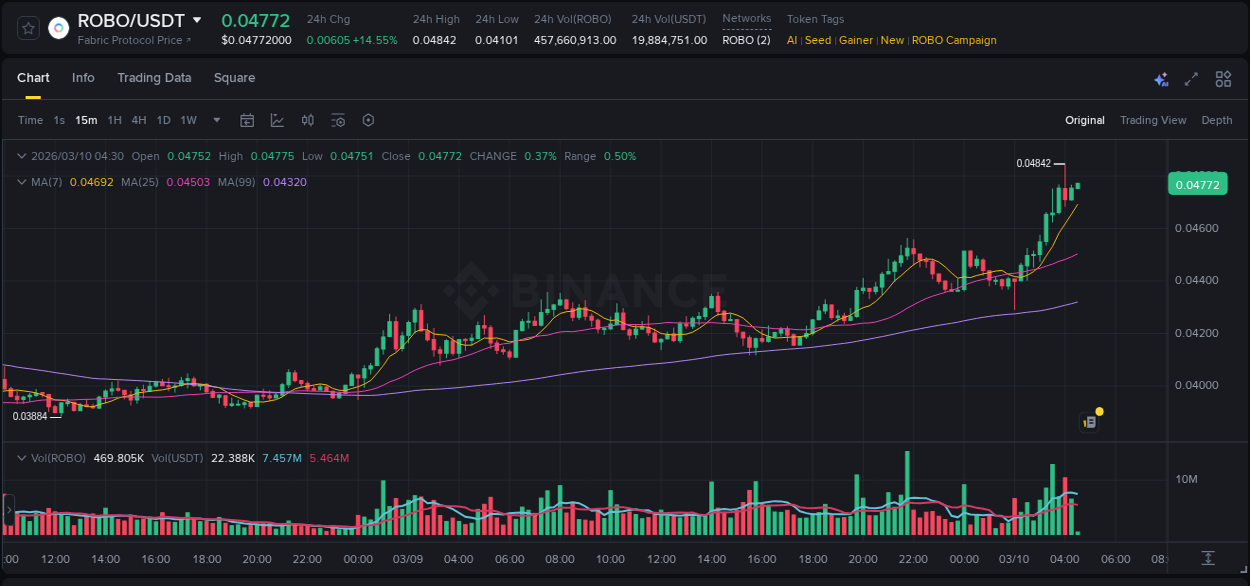Open the chart style selector icon
Screen dimensions: 1250x586
point(307,120)
